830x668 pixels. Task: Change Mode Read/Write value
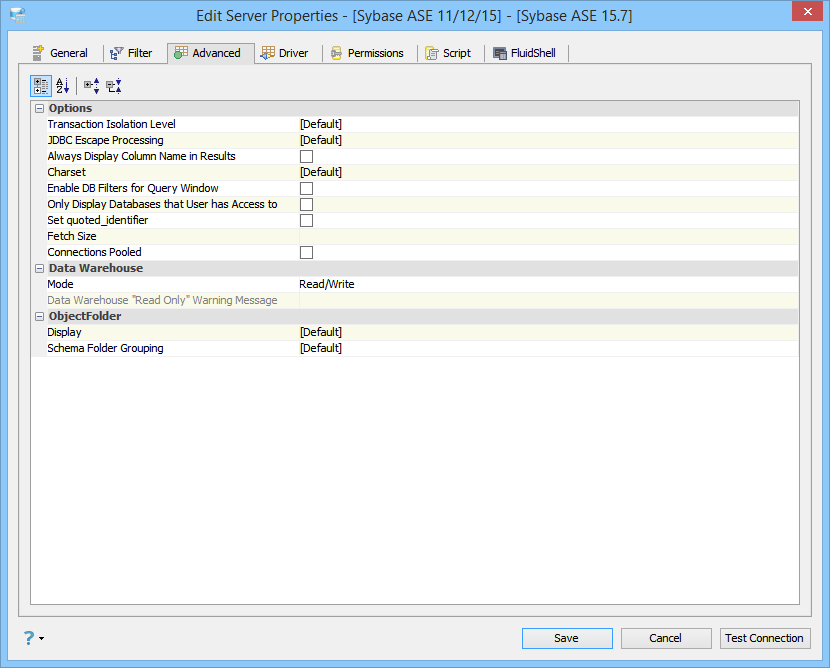[x=548, y=284]
